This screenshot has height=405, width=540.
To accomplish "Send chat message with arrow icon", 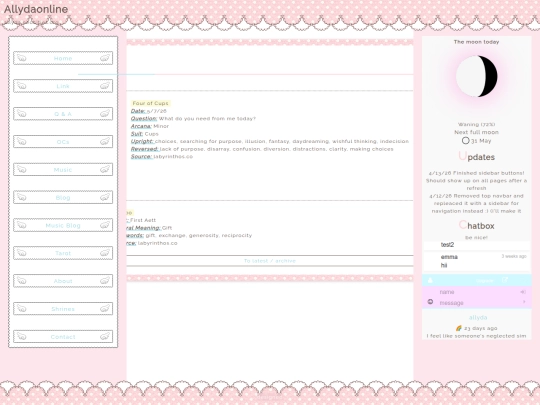I will tap(524, 302).
